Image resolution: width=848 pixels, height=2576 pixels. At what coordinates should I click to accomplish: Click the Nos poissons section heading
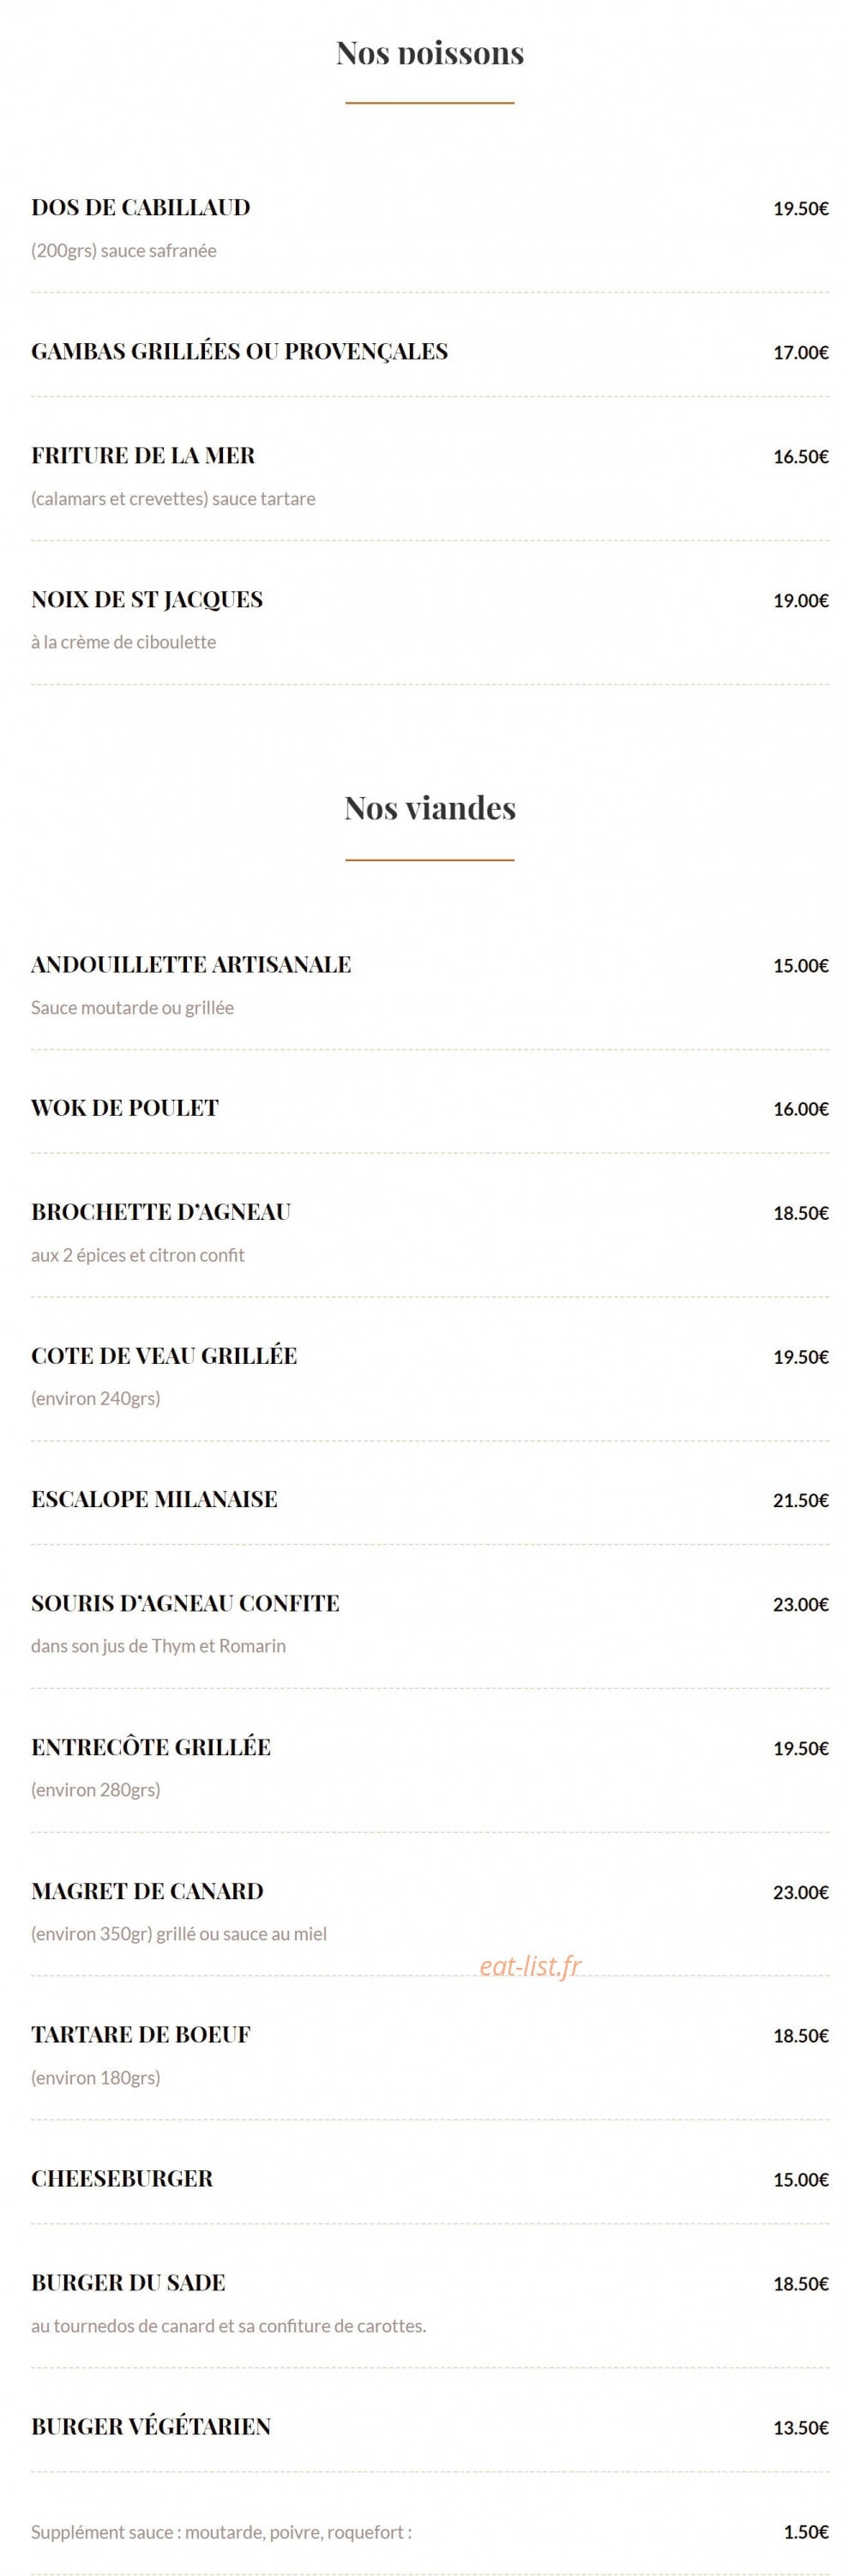(430, 54)
